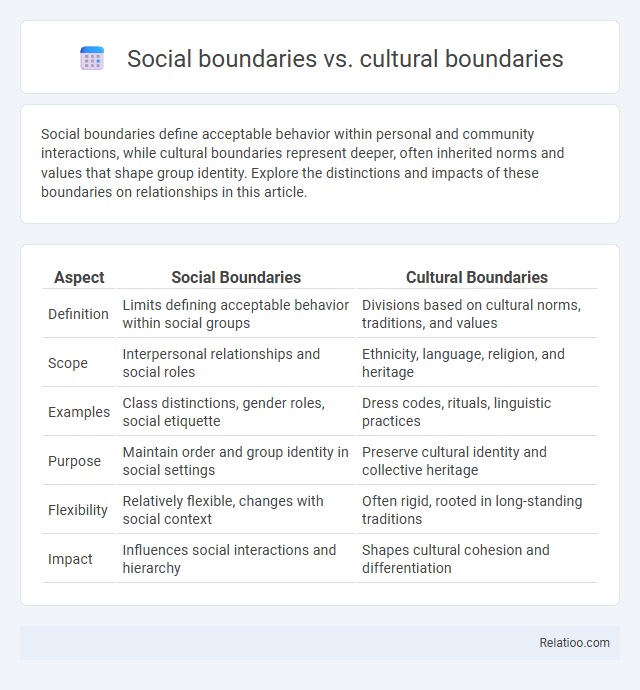This screenshot has height=690, width=640.
Task: Select the 'Aspect' column header
Action: coord(79,277)
